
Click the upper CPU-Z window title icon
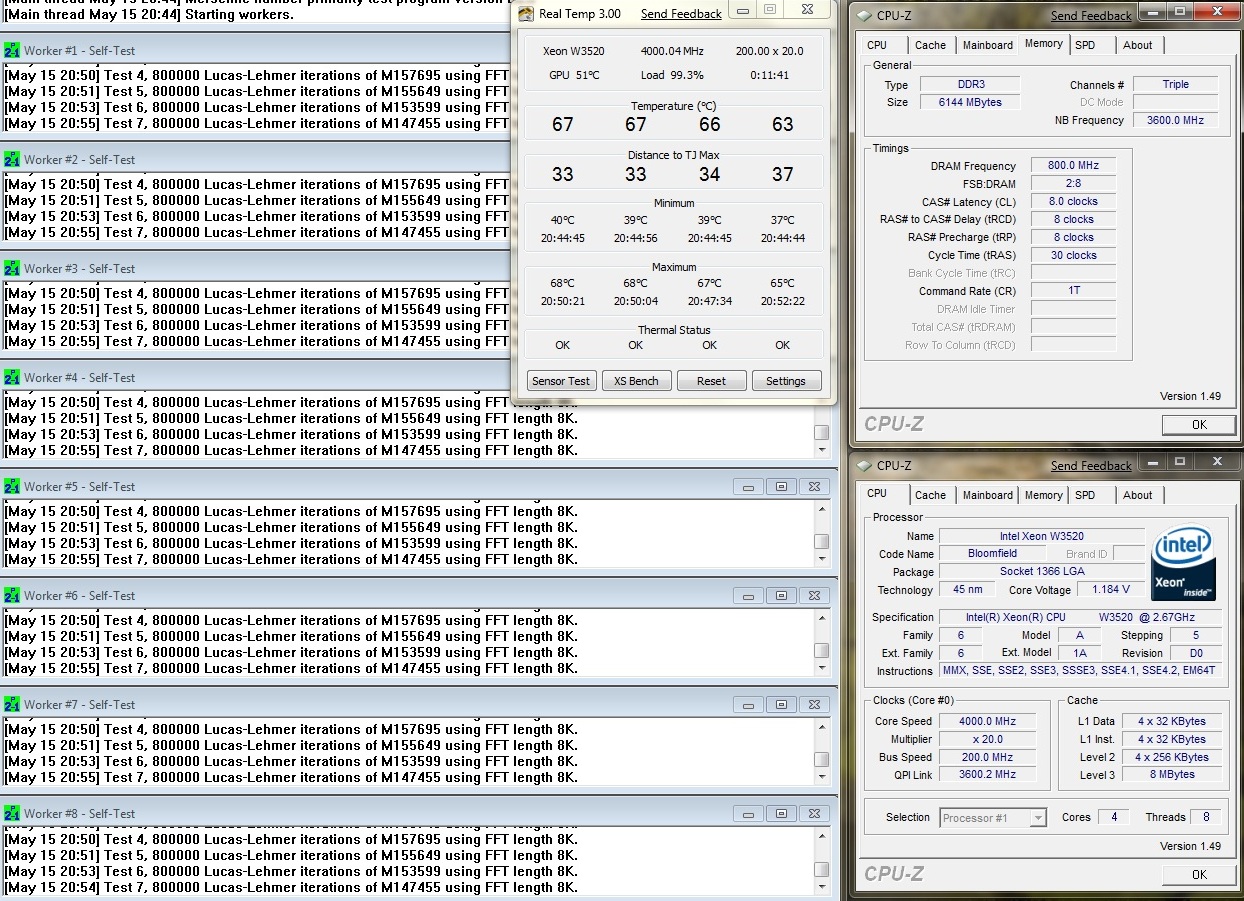coord(862,15)
